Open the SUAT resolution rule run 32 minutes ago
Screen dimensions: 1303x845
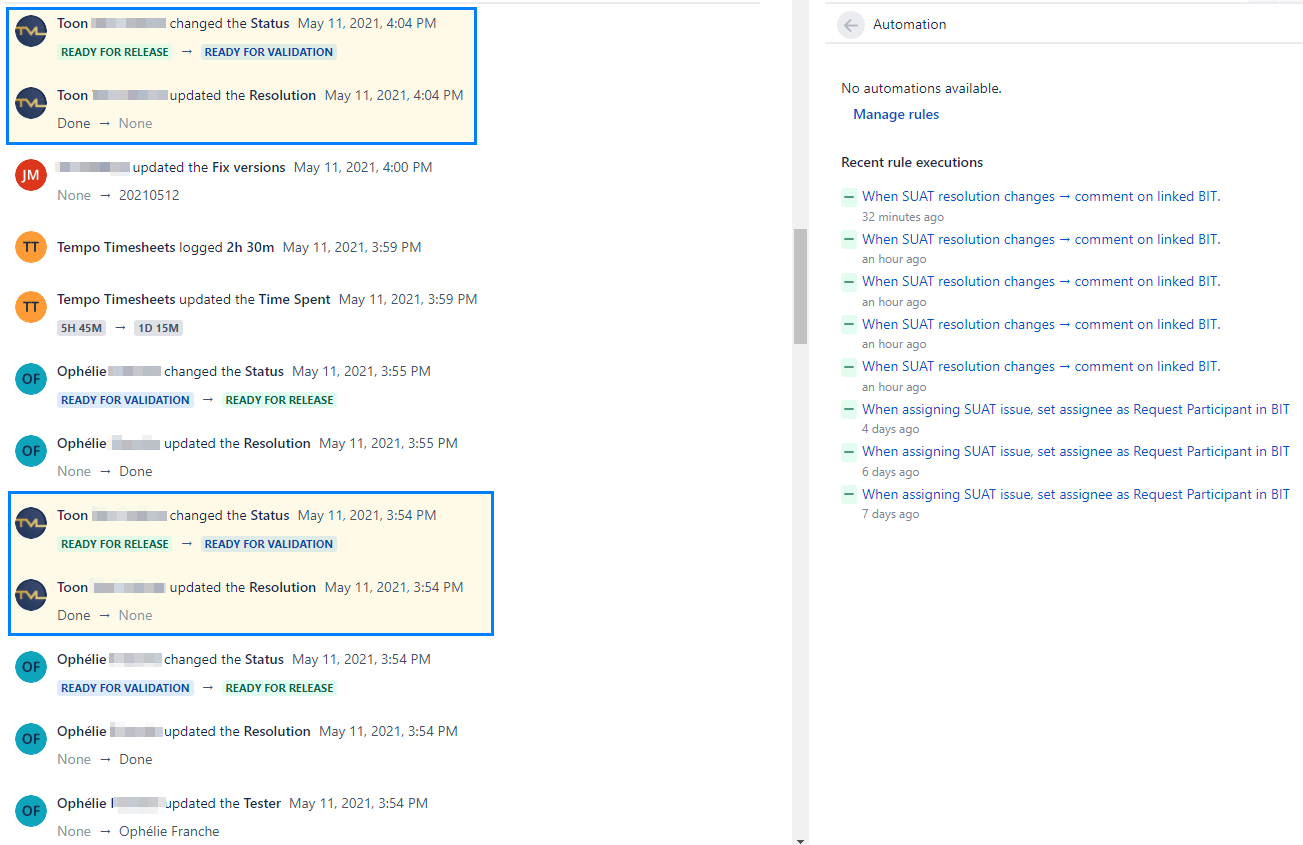point(1041,197)
